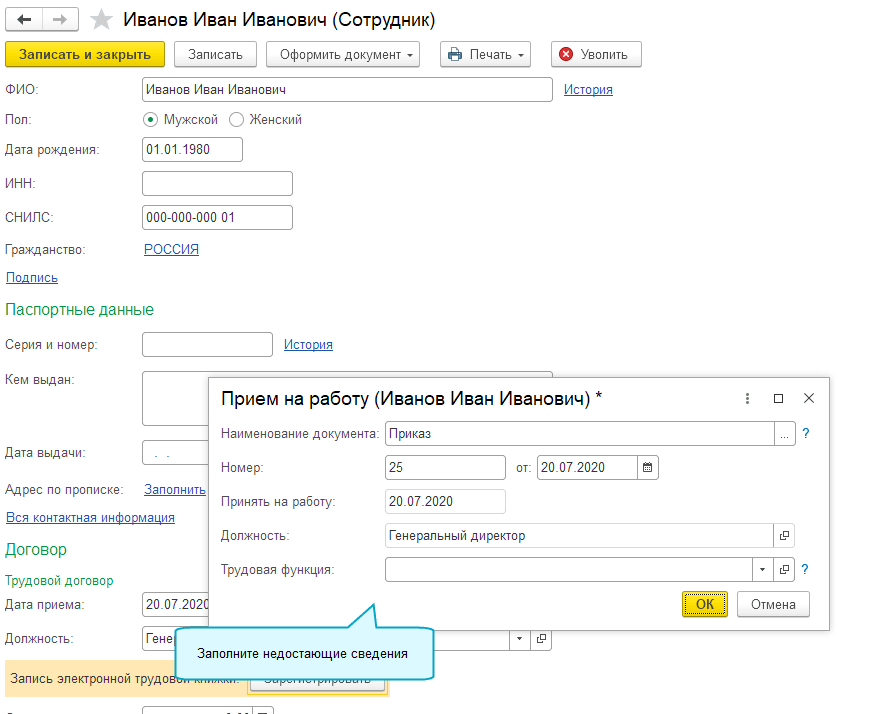This screenshot has width=871, height=714.
Task: Click help question mark near Наименование документа
Action: click(x=805, y=433)
